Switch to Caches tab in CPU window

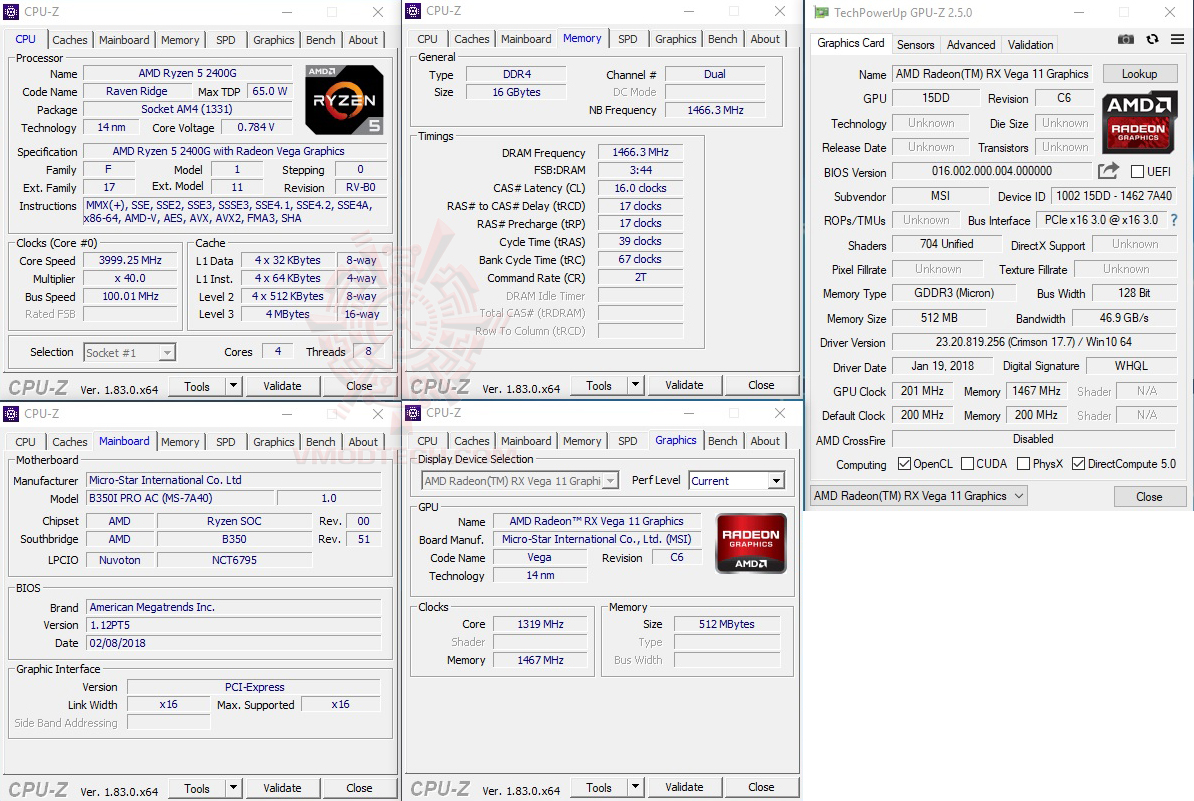click(69, 40)
